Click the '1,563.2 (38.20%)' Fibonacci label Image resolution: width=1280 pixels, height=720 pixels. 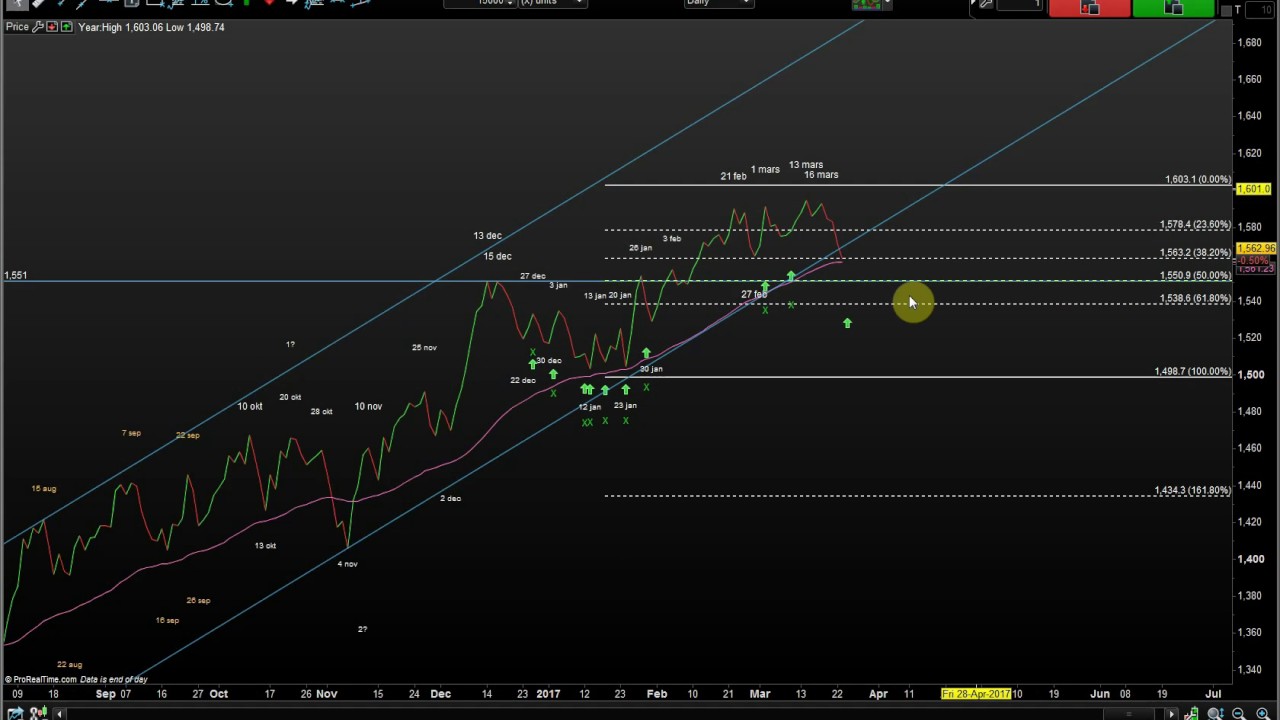pos(1195,253)
